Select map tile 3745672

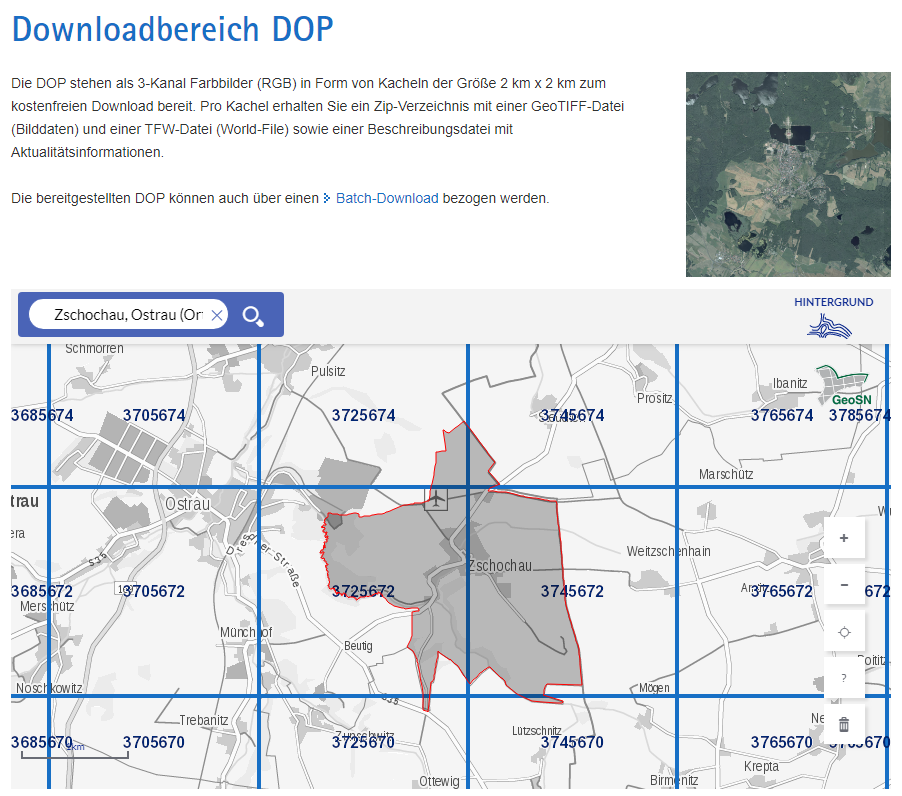[572, 591]
